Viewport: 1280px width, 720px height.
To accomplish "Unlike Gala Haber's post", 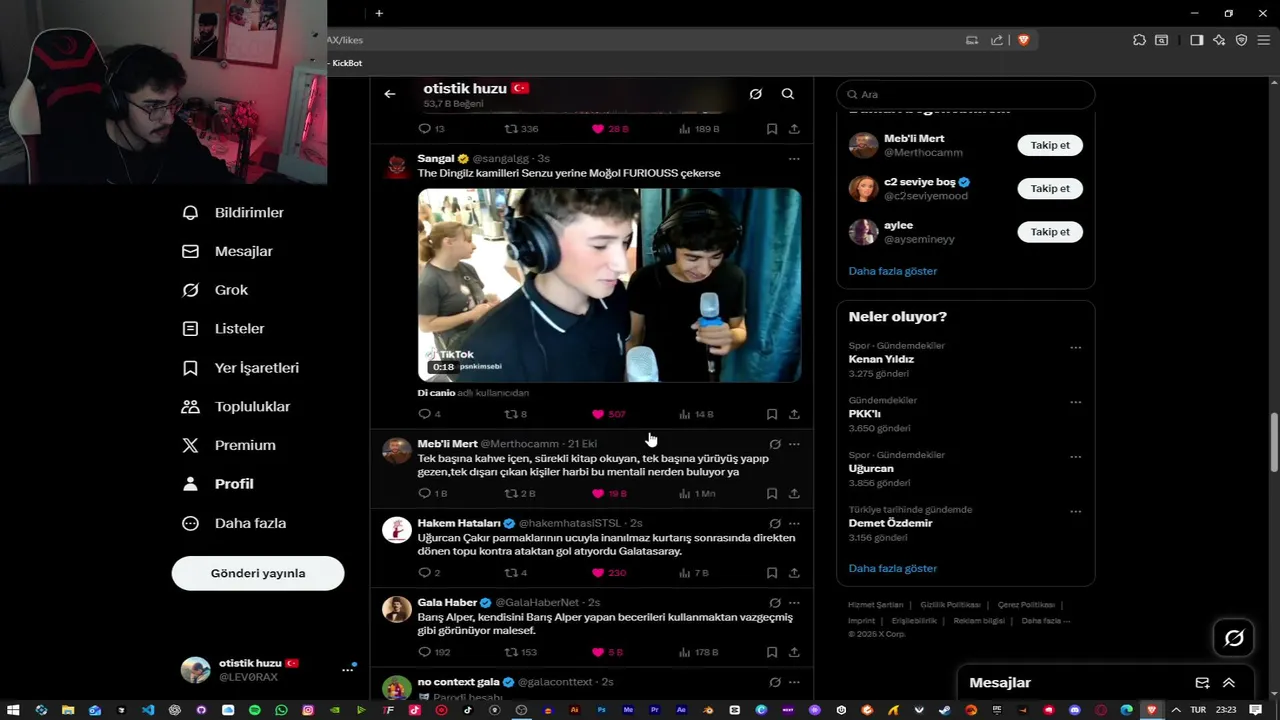I will click(x=598, y=652).
